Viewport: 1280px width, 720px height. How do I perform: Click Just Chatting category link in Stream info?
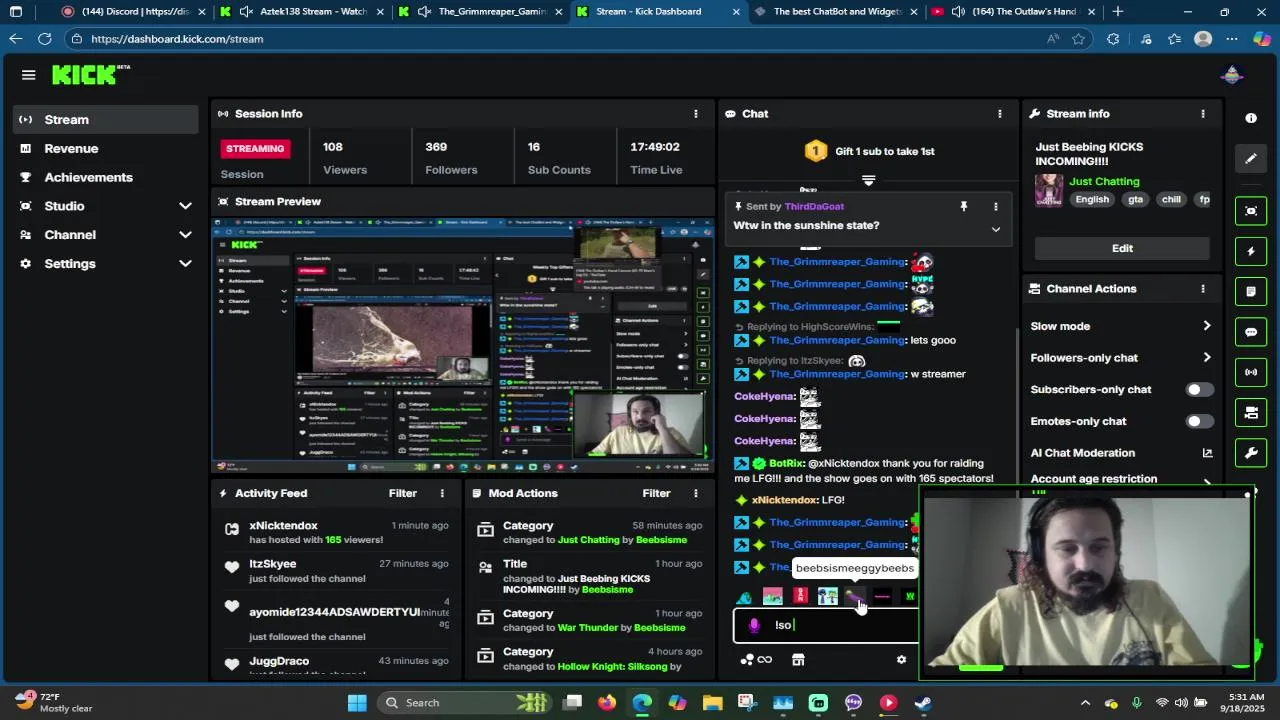coord(1104,182)
